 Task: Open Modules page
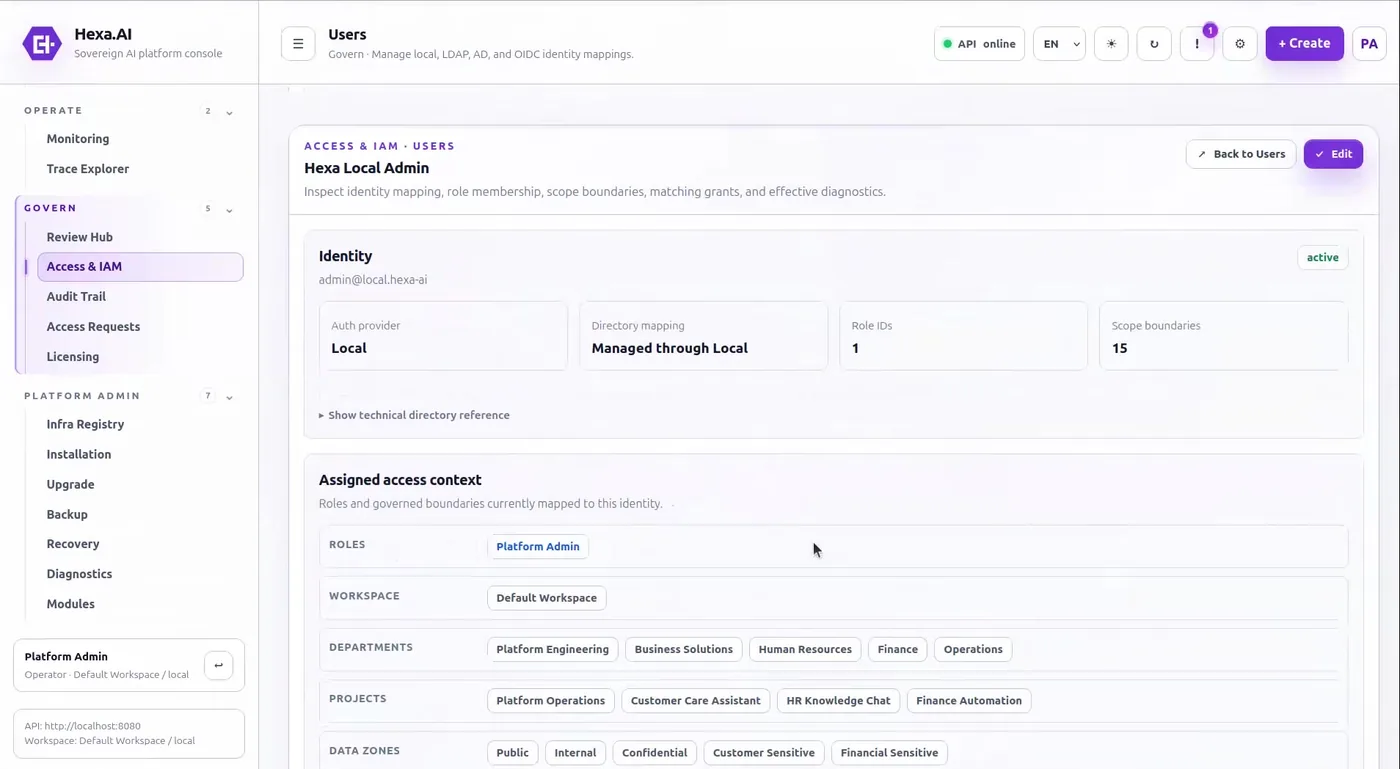(71, 604)
